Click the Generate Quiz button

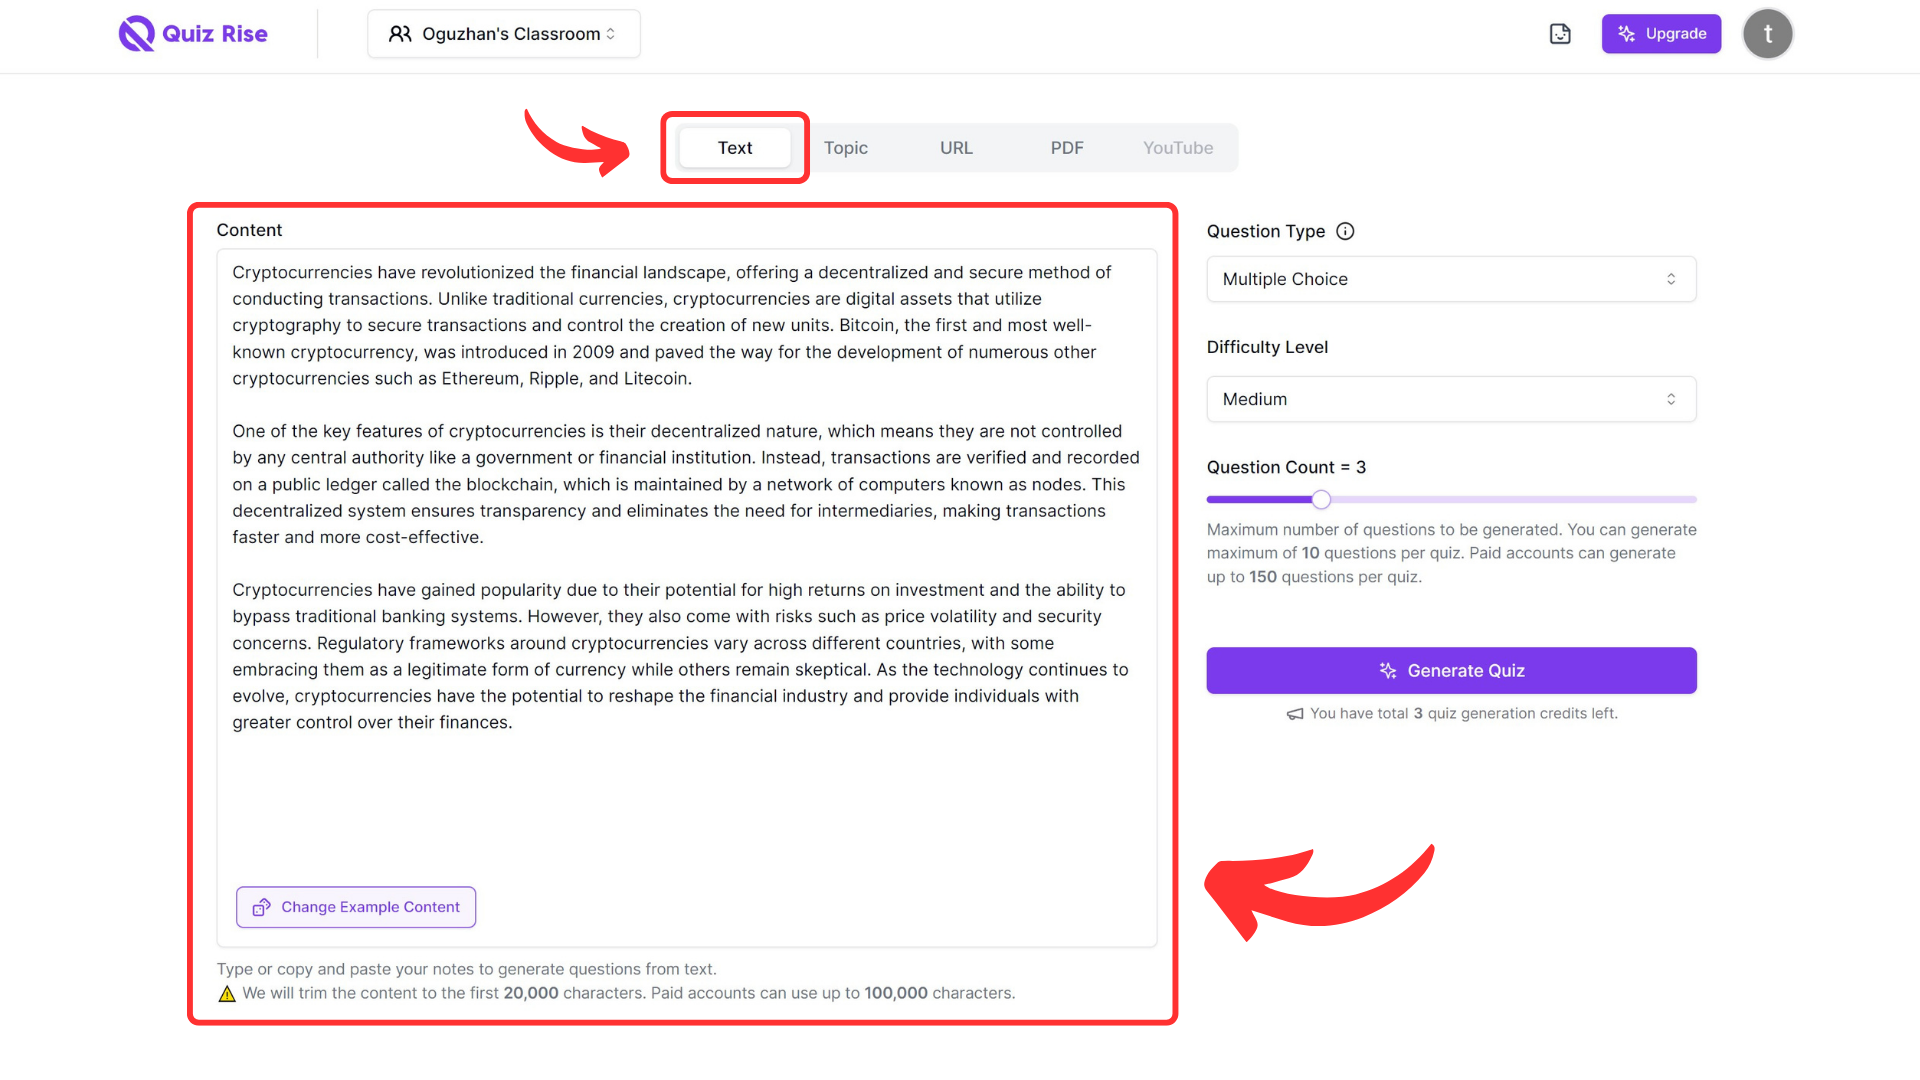click(x=1452, y=670)
